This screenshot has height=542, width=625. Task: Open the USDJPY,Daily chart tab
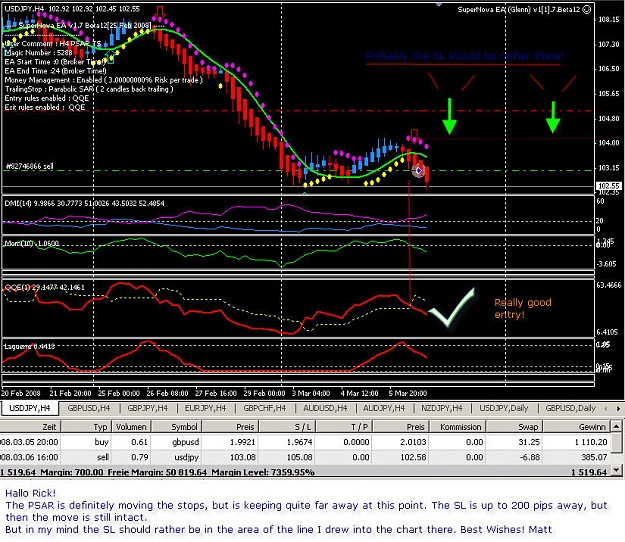pos(503,408)
